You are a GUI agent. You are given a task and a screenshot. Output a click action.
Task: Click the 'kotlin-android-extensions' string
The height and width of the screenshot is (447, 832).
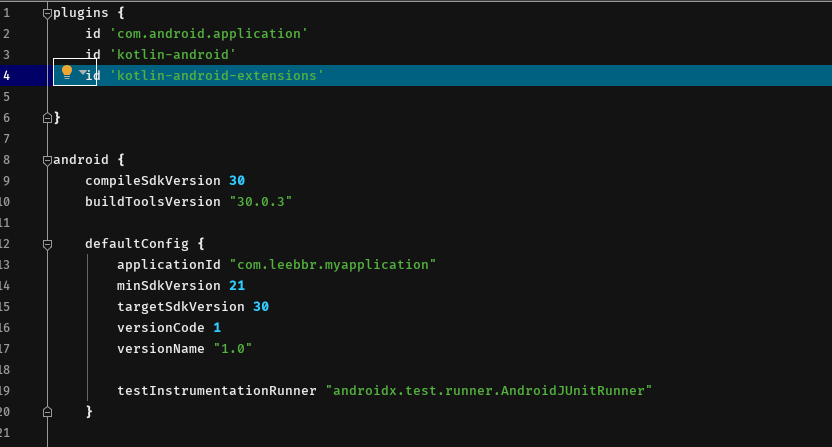click(x=216, y=75)
